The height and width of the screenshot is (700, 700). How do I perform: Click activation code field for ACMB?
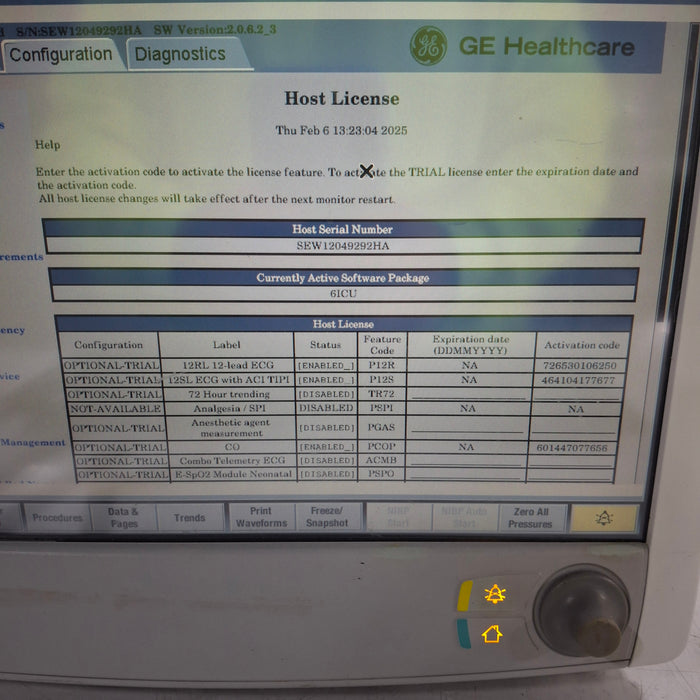(571, 460)
